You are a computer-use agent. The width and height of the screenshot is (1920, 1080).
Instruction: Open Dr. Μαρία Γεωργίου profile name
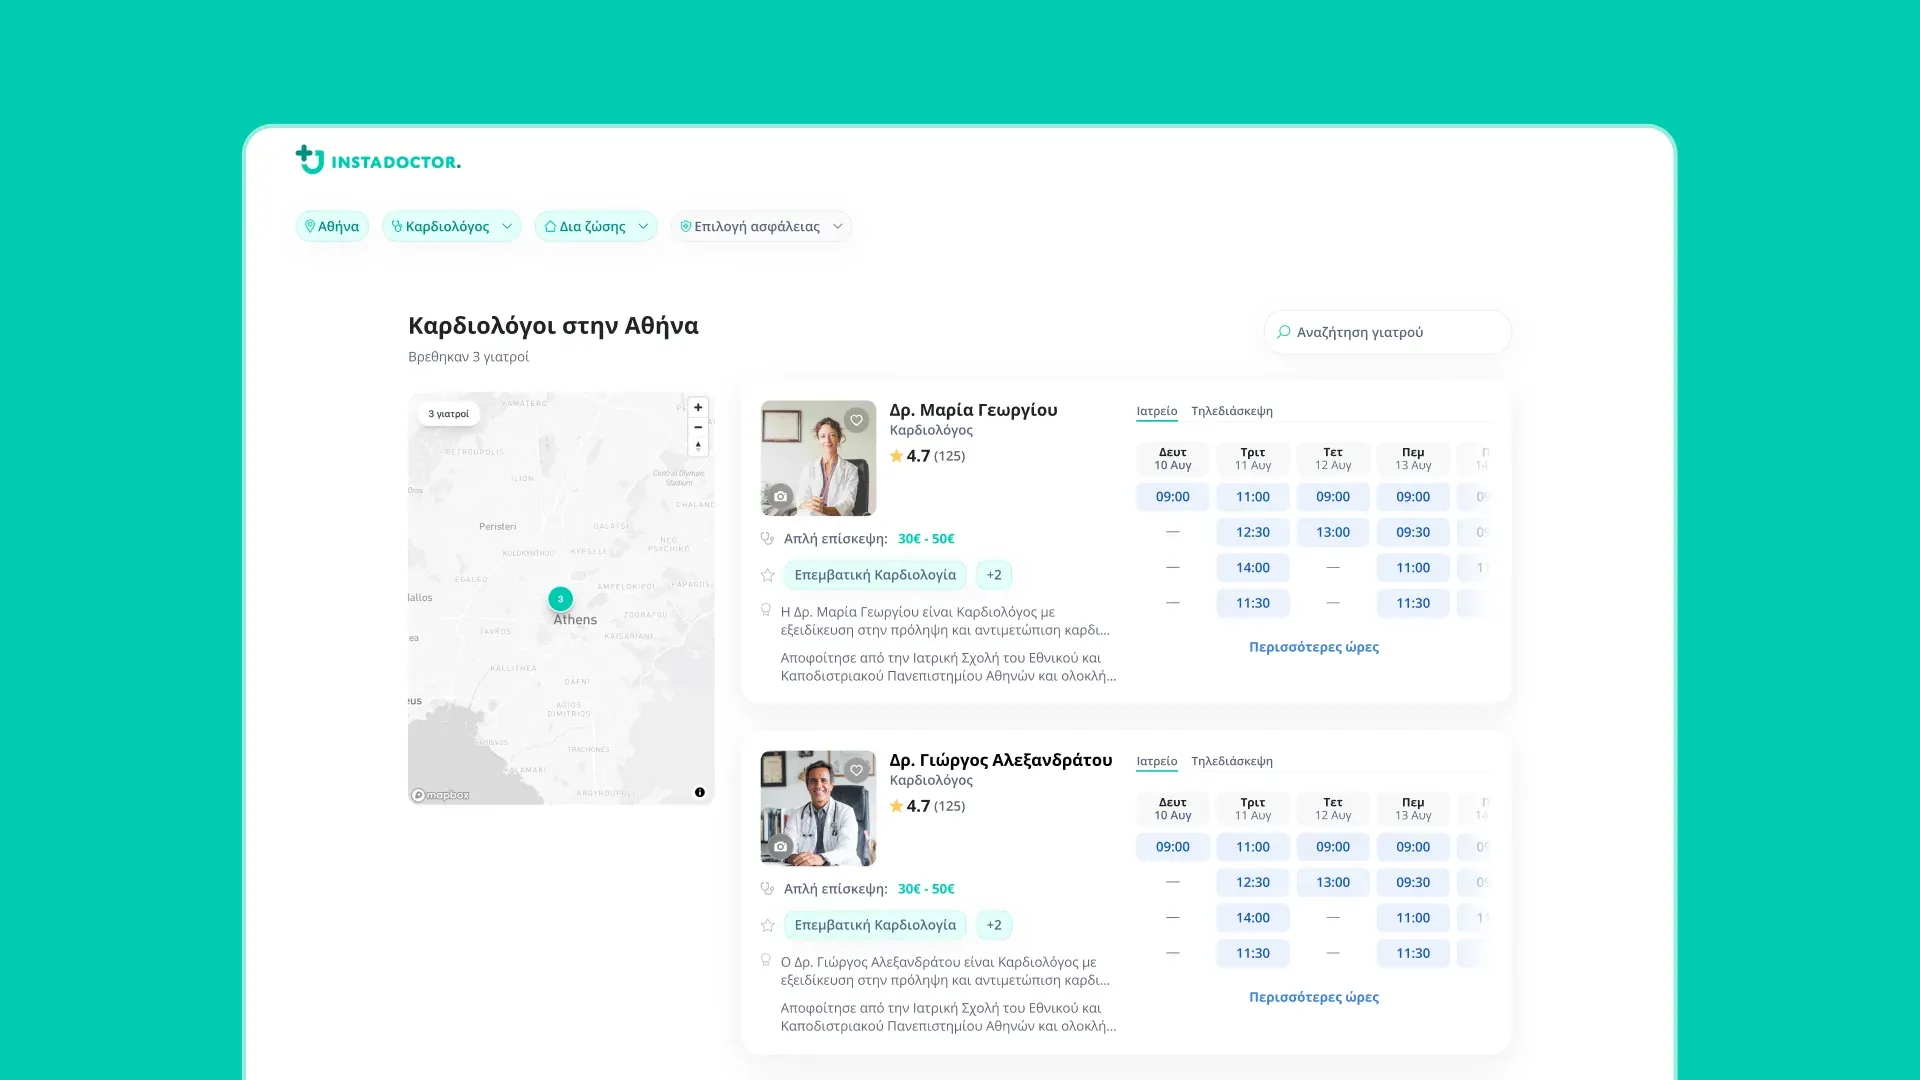tap(973, 410)
